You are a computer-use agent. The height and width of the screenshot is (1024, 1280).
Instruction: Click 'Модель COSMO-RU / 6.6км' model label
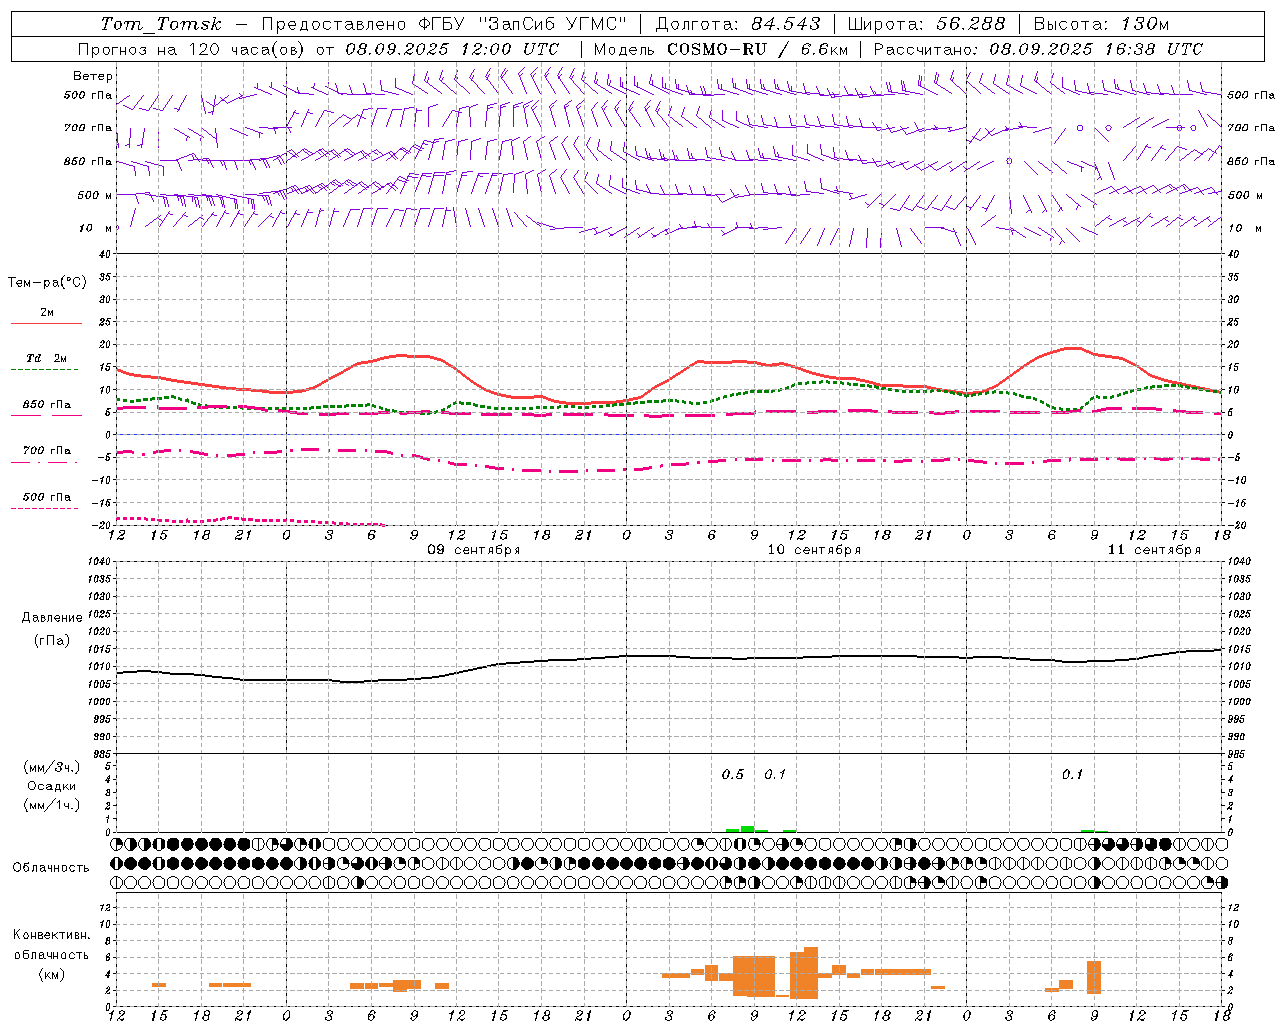(x=721, y=49)
